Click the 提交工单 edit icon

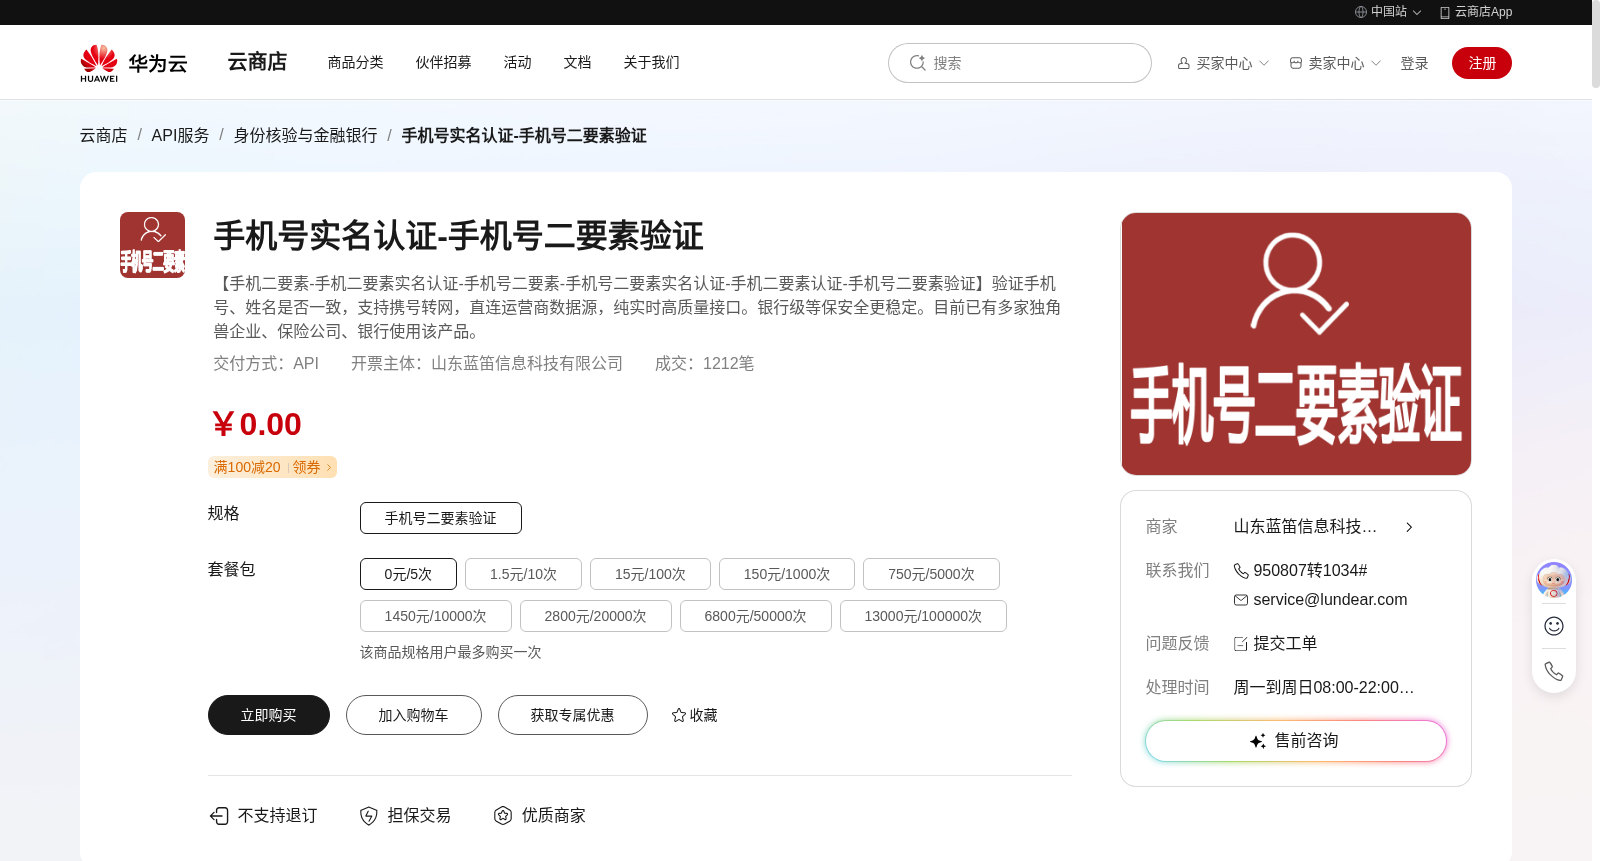point(1241,644)
